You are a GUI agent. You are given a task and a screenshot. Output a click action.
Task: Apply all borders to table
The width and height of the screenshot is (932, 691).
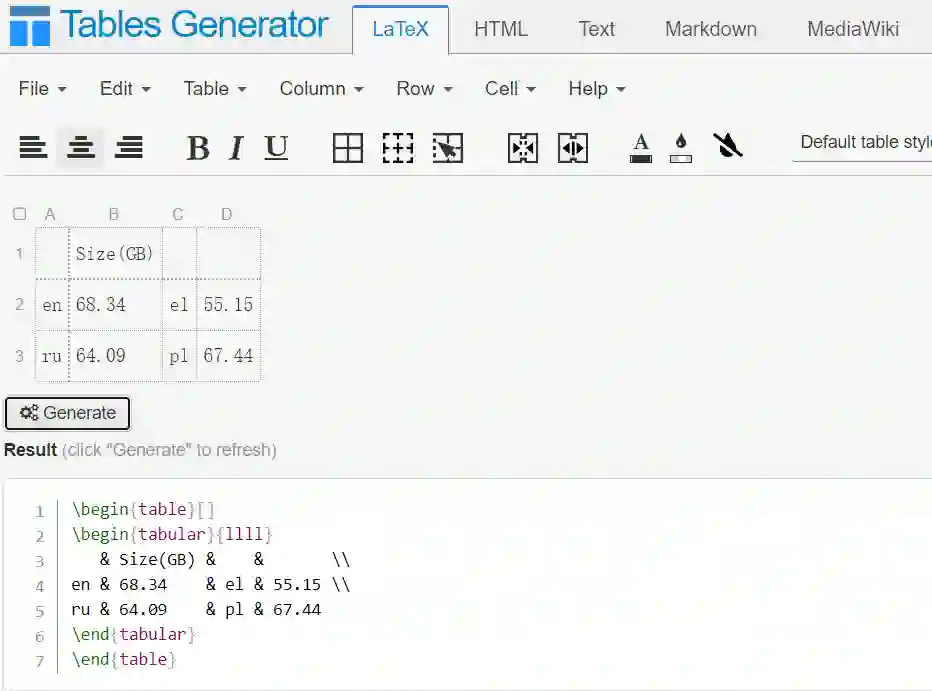coord(348,148)
